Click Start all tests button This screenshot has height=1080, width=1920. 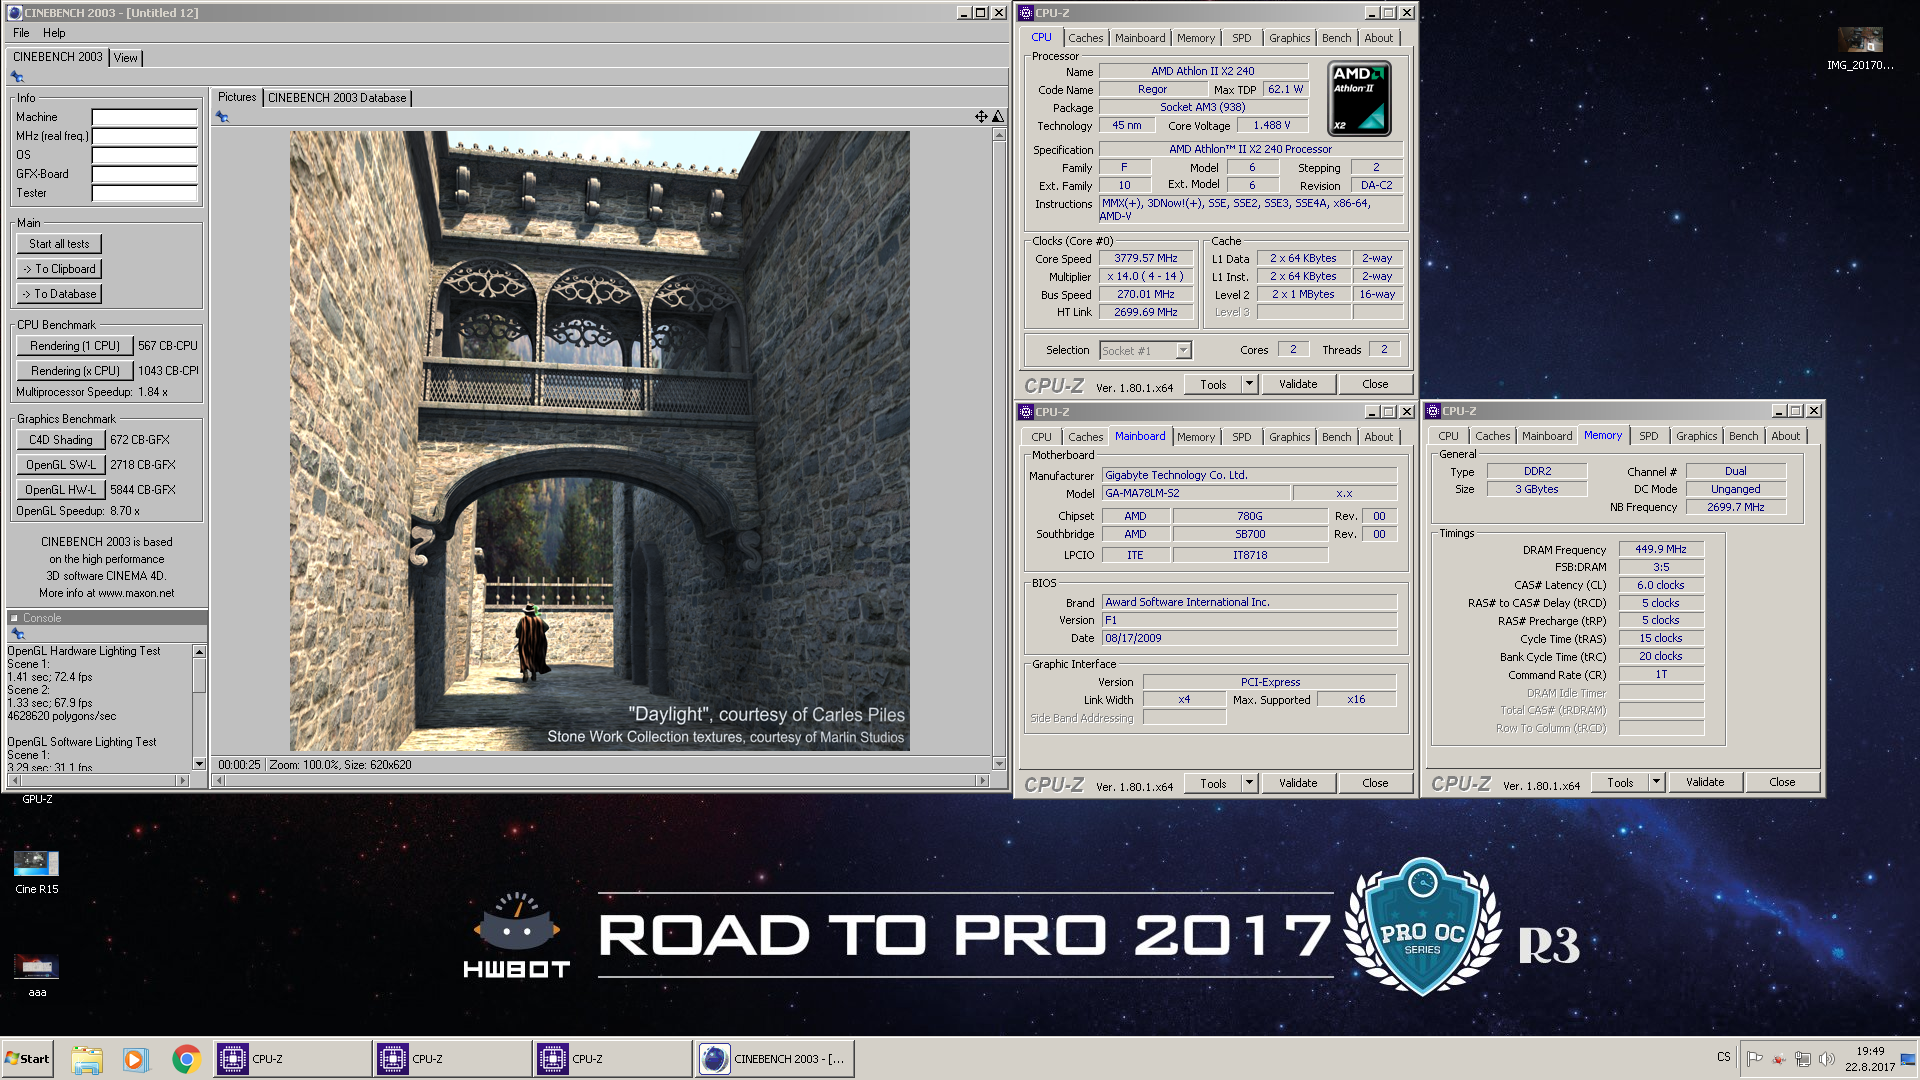pyautogui.click(x=59, y=244)
